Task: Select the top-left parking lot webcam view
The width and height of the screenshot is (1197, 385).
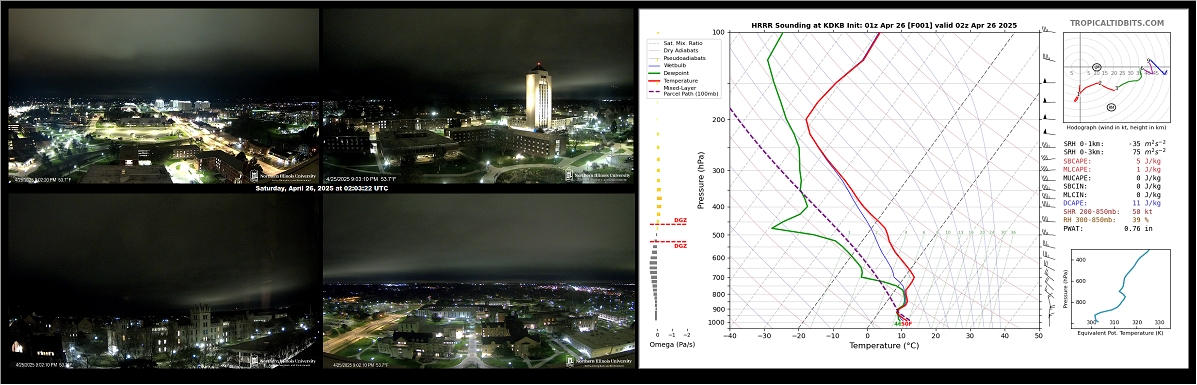Action: [163, 96]
